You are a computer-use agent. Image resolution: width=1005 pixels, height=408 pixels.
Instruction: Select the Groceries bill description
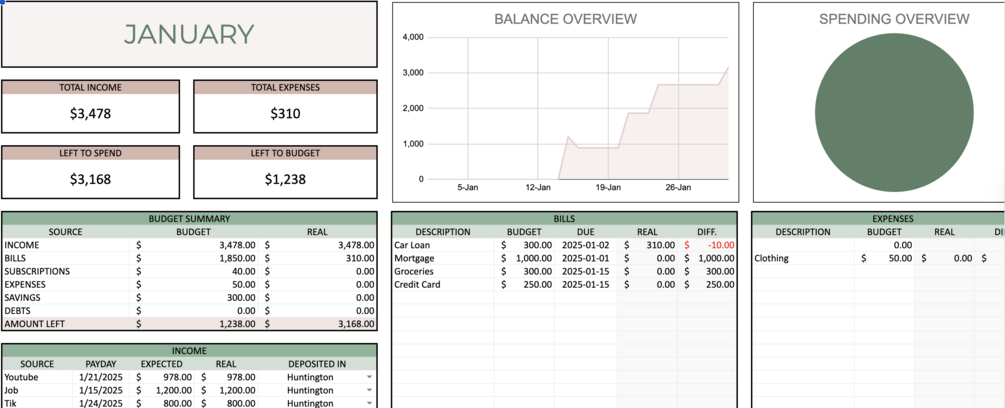[x=414, y=271]
